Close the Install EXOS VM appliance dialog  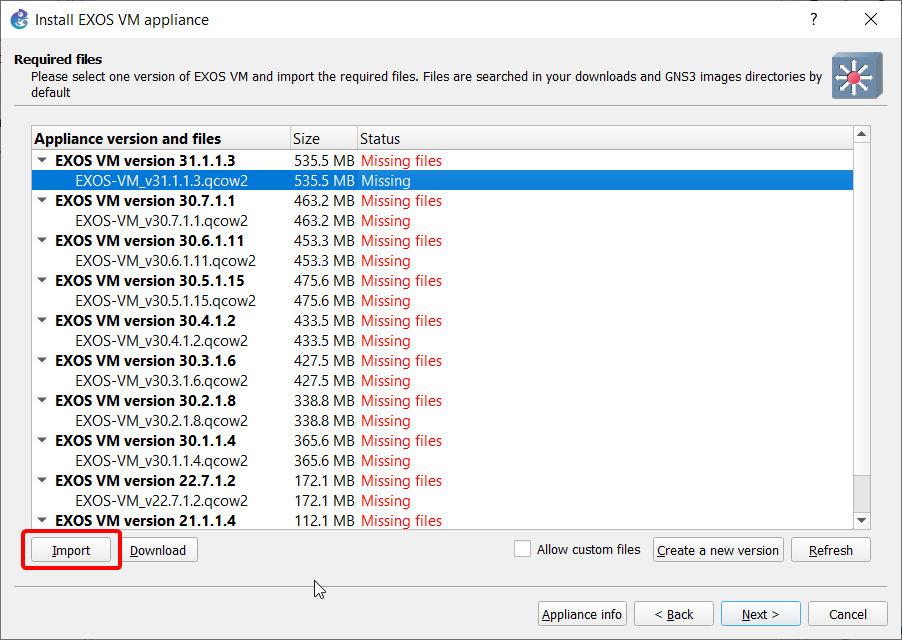point(871,19)
